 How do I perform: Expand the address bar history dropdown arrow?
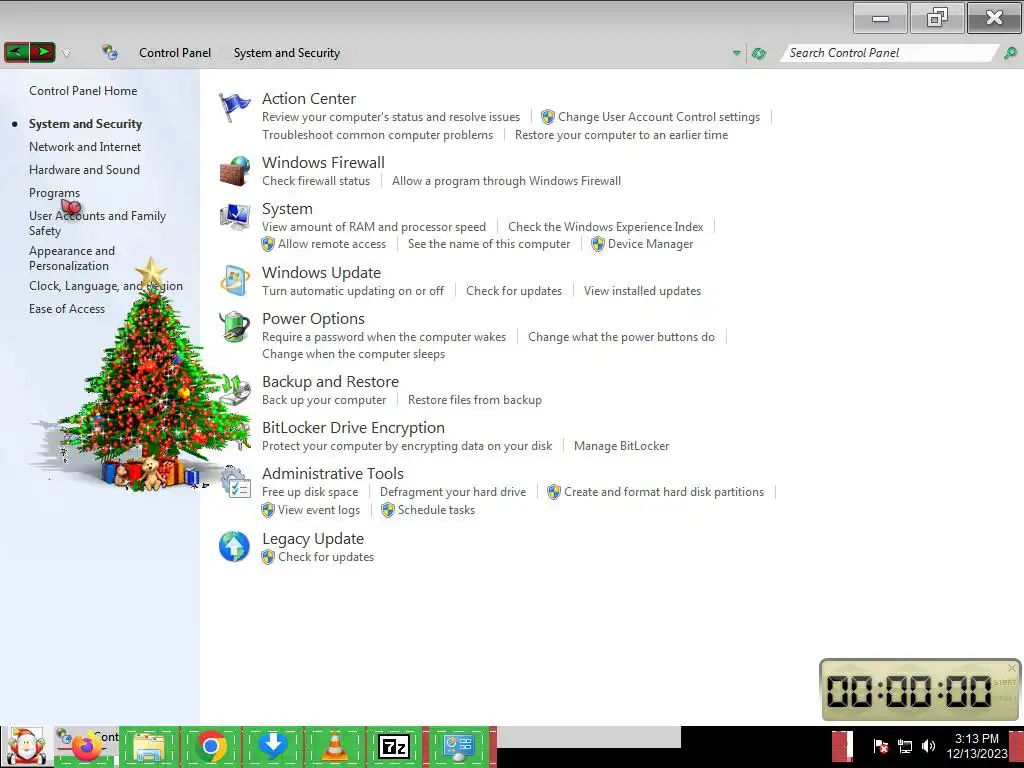(737, 54)
